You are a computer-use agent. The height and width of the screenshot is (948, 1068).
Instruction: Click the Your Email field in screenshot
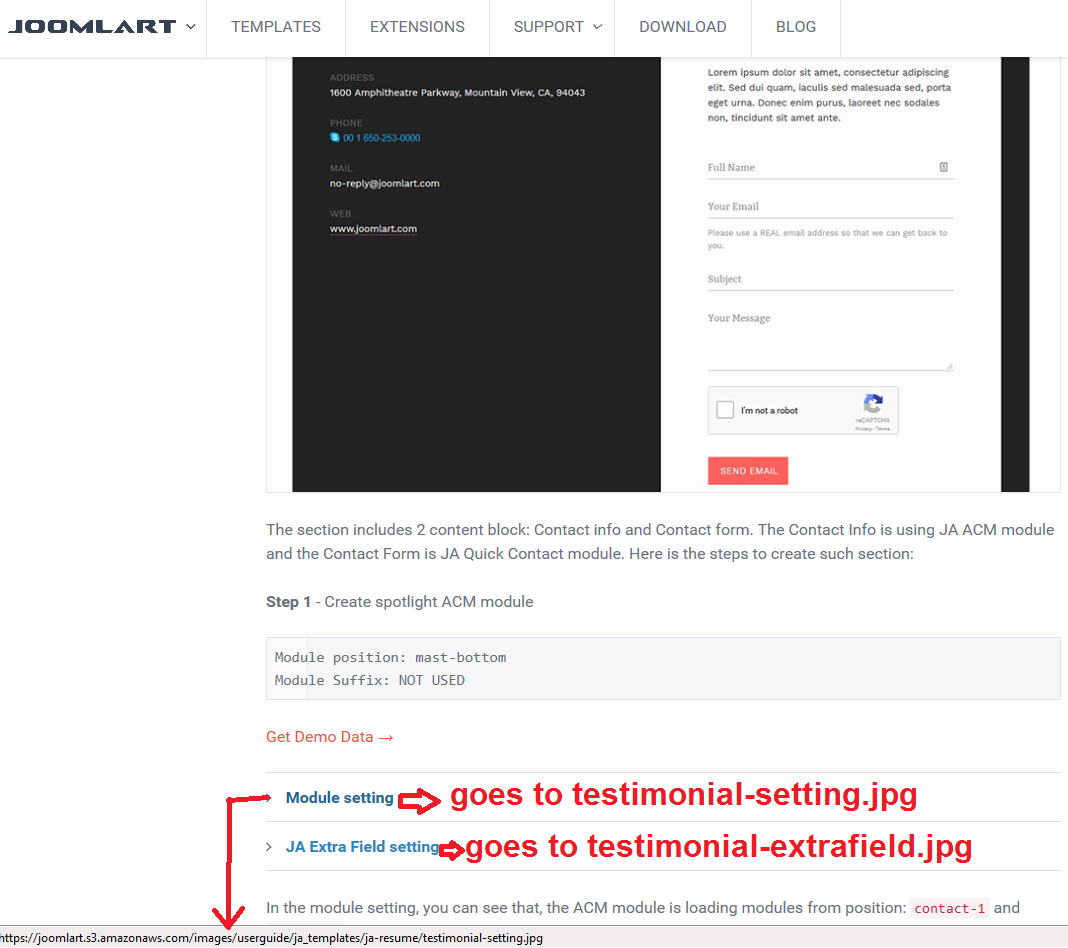point(830,207)
